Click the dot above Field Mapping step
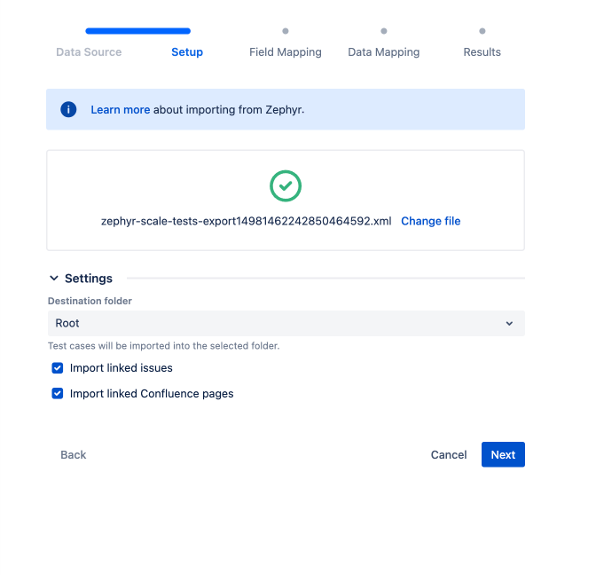613x575 pixels. [x=285, y=31]
